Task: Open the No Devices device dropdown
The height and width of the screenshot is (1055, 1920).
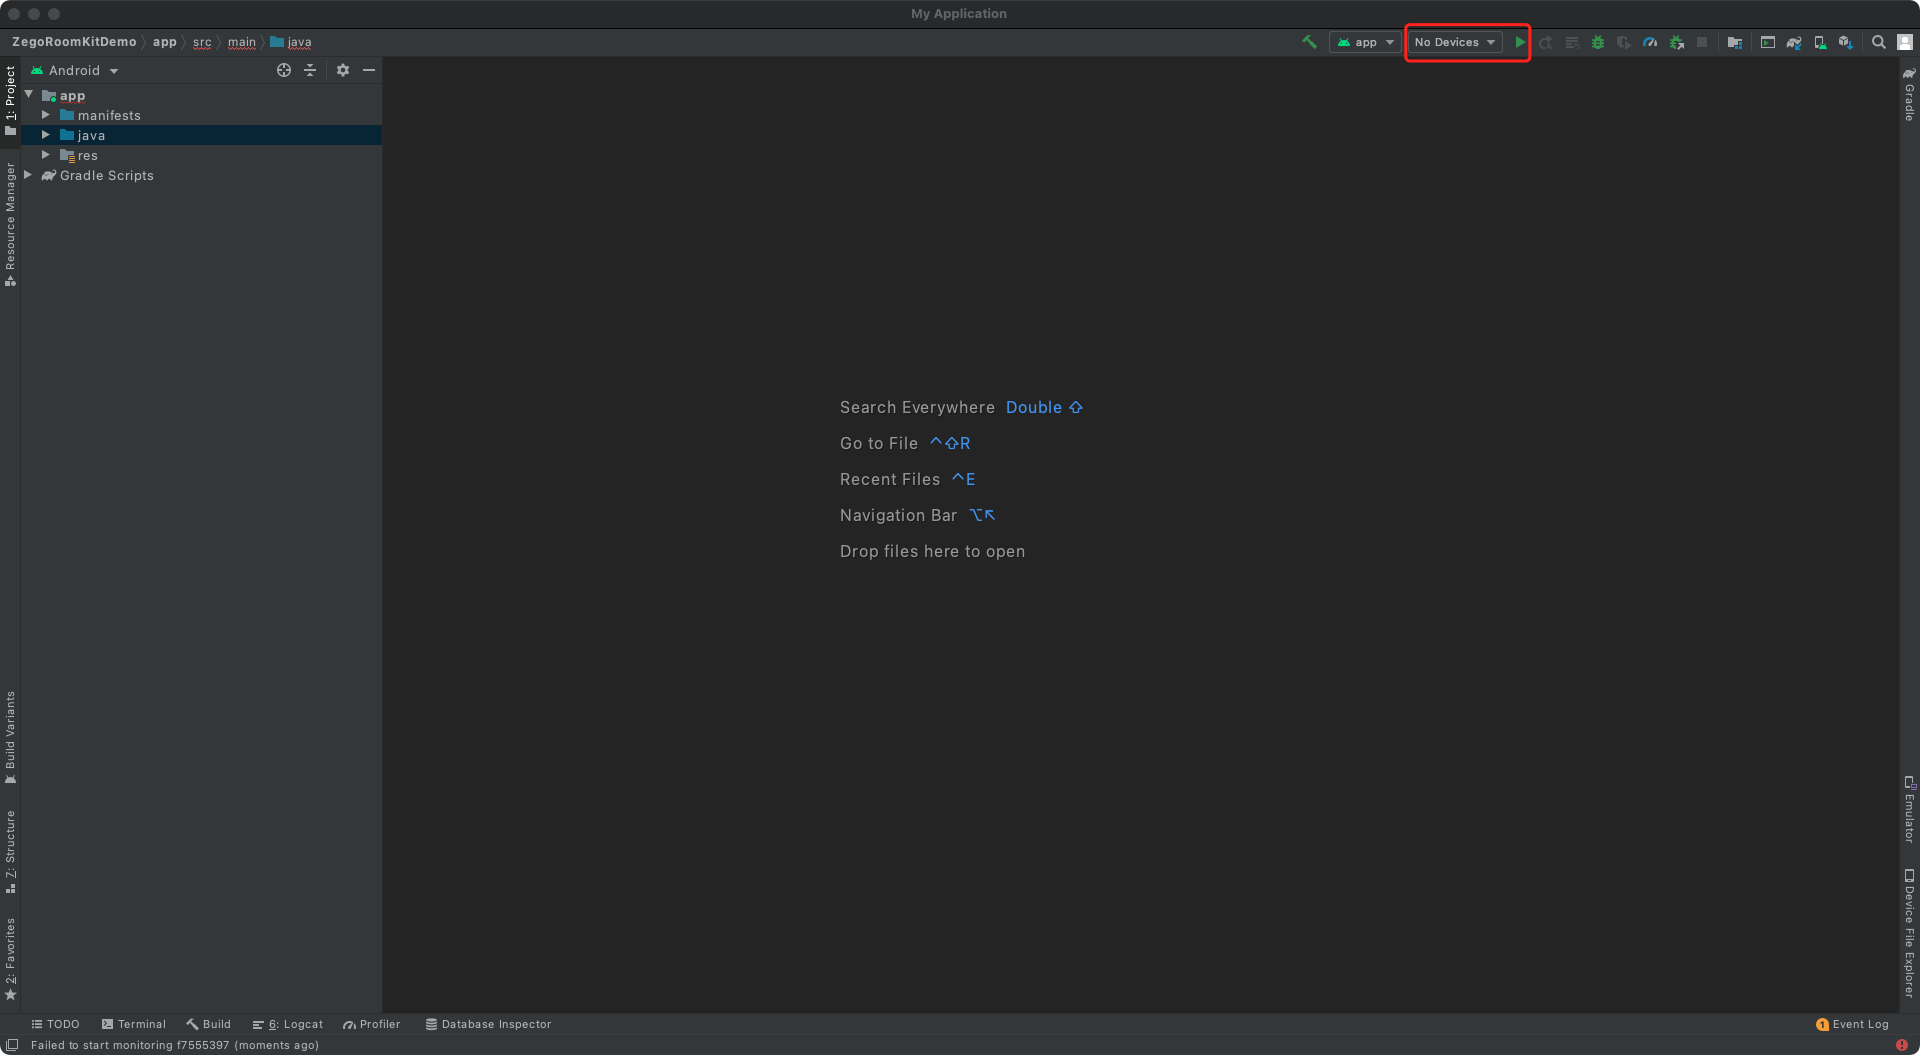Action: point(1453,42)
